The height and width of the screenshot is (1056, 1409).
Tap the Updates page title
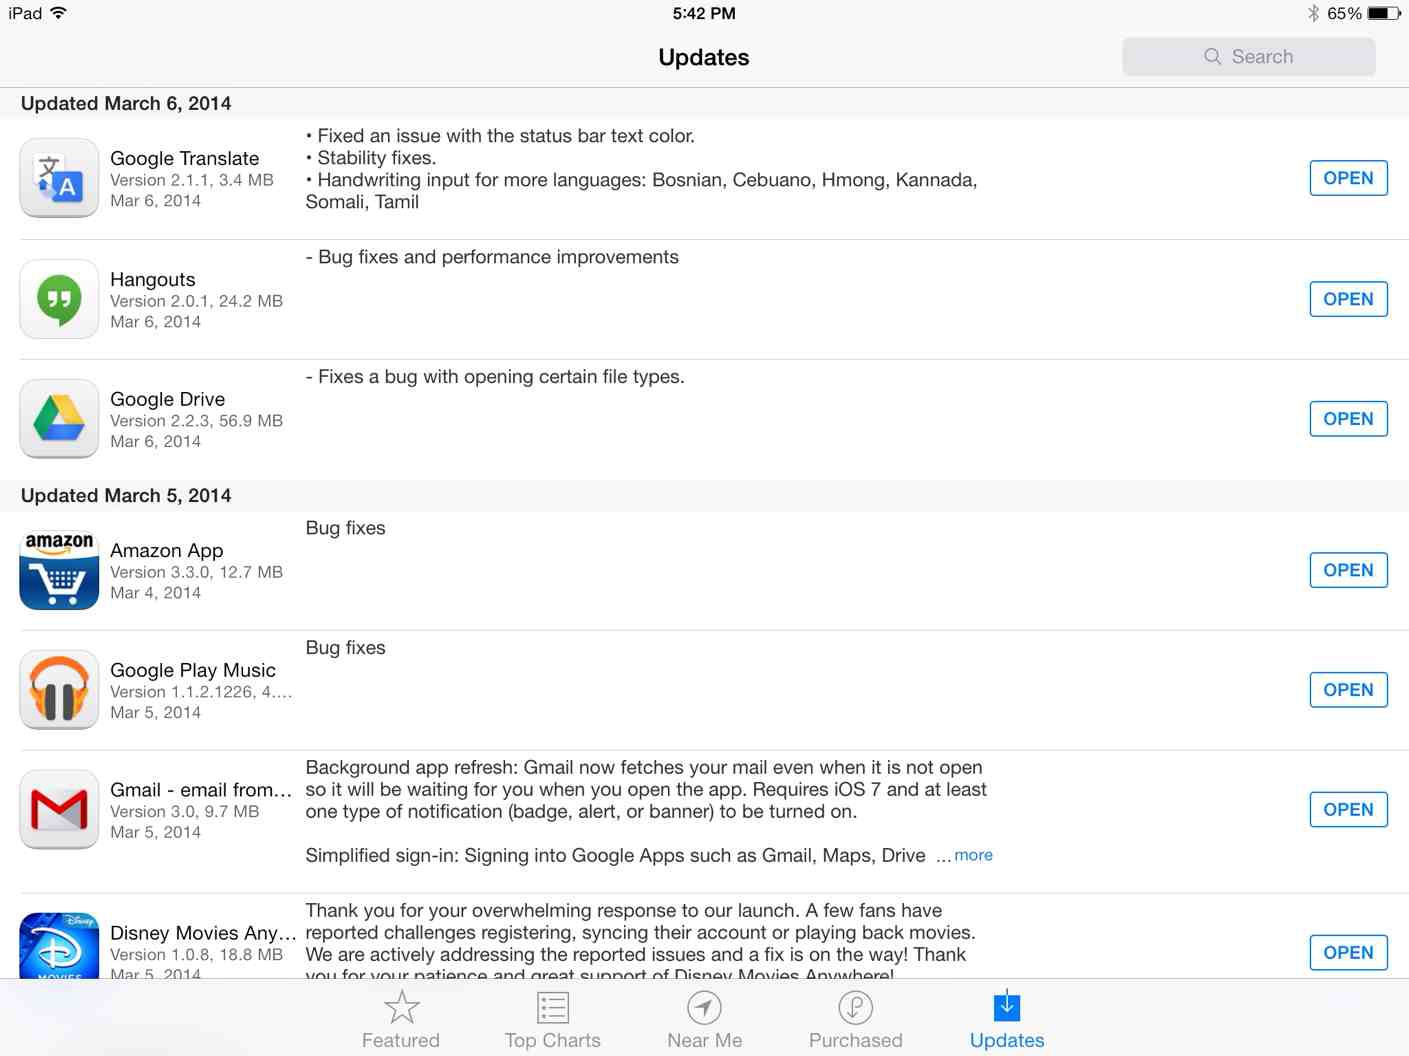tap(704, 57)
